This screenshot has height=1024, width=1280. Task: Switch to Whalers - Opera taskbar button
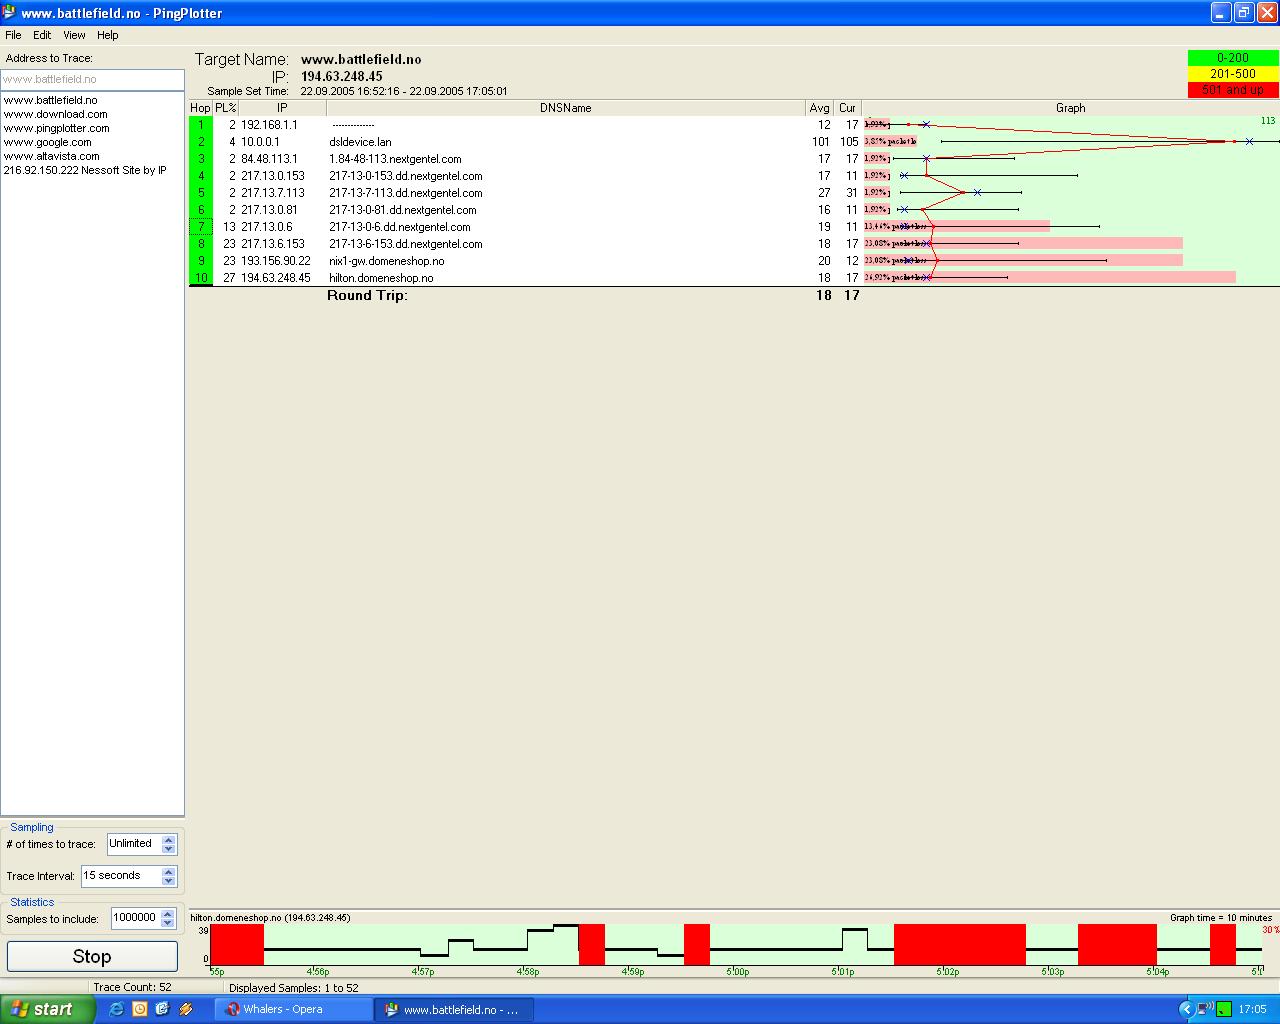(293, 1009)
